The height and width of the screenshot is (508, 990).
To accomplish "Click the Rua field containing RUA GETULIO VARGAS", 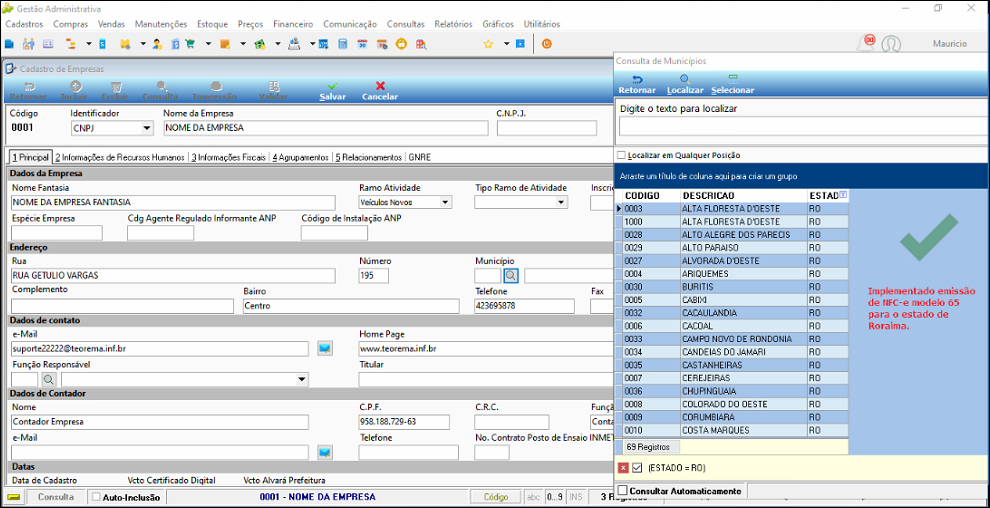I will tap(174, 276).
